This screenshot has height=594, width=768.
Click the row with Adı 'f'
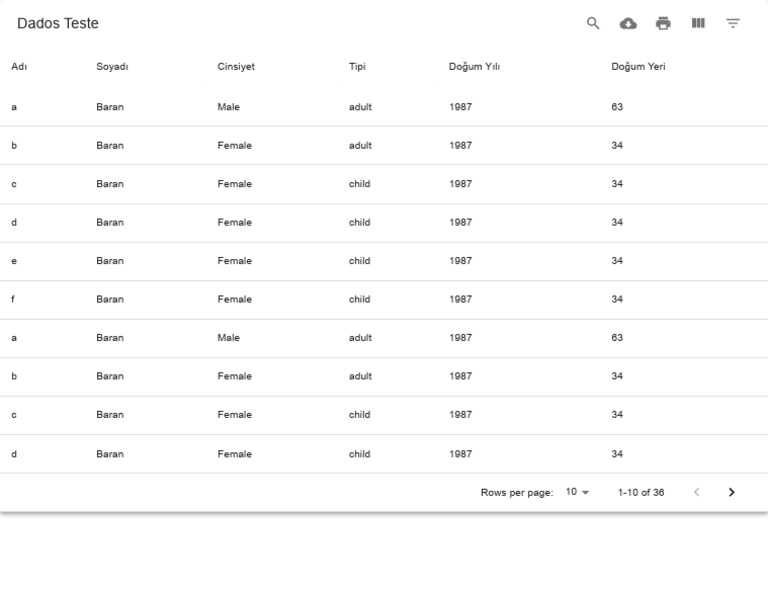[384, 300]
